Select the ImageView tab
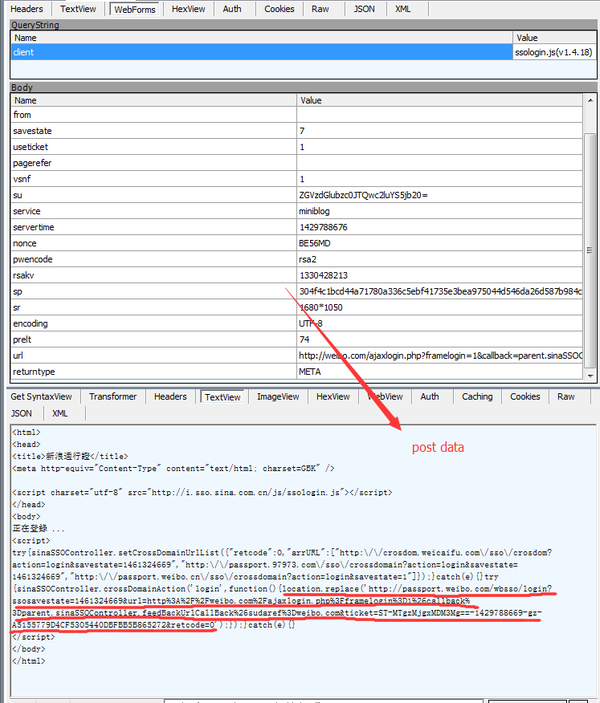 pyautogui.click(x=277, y=396)
